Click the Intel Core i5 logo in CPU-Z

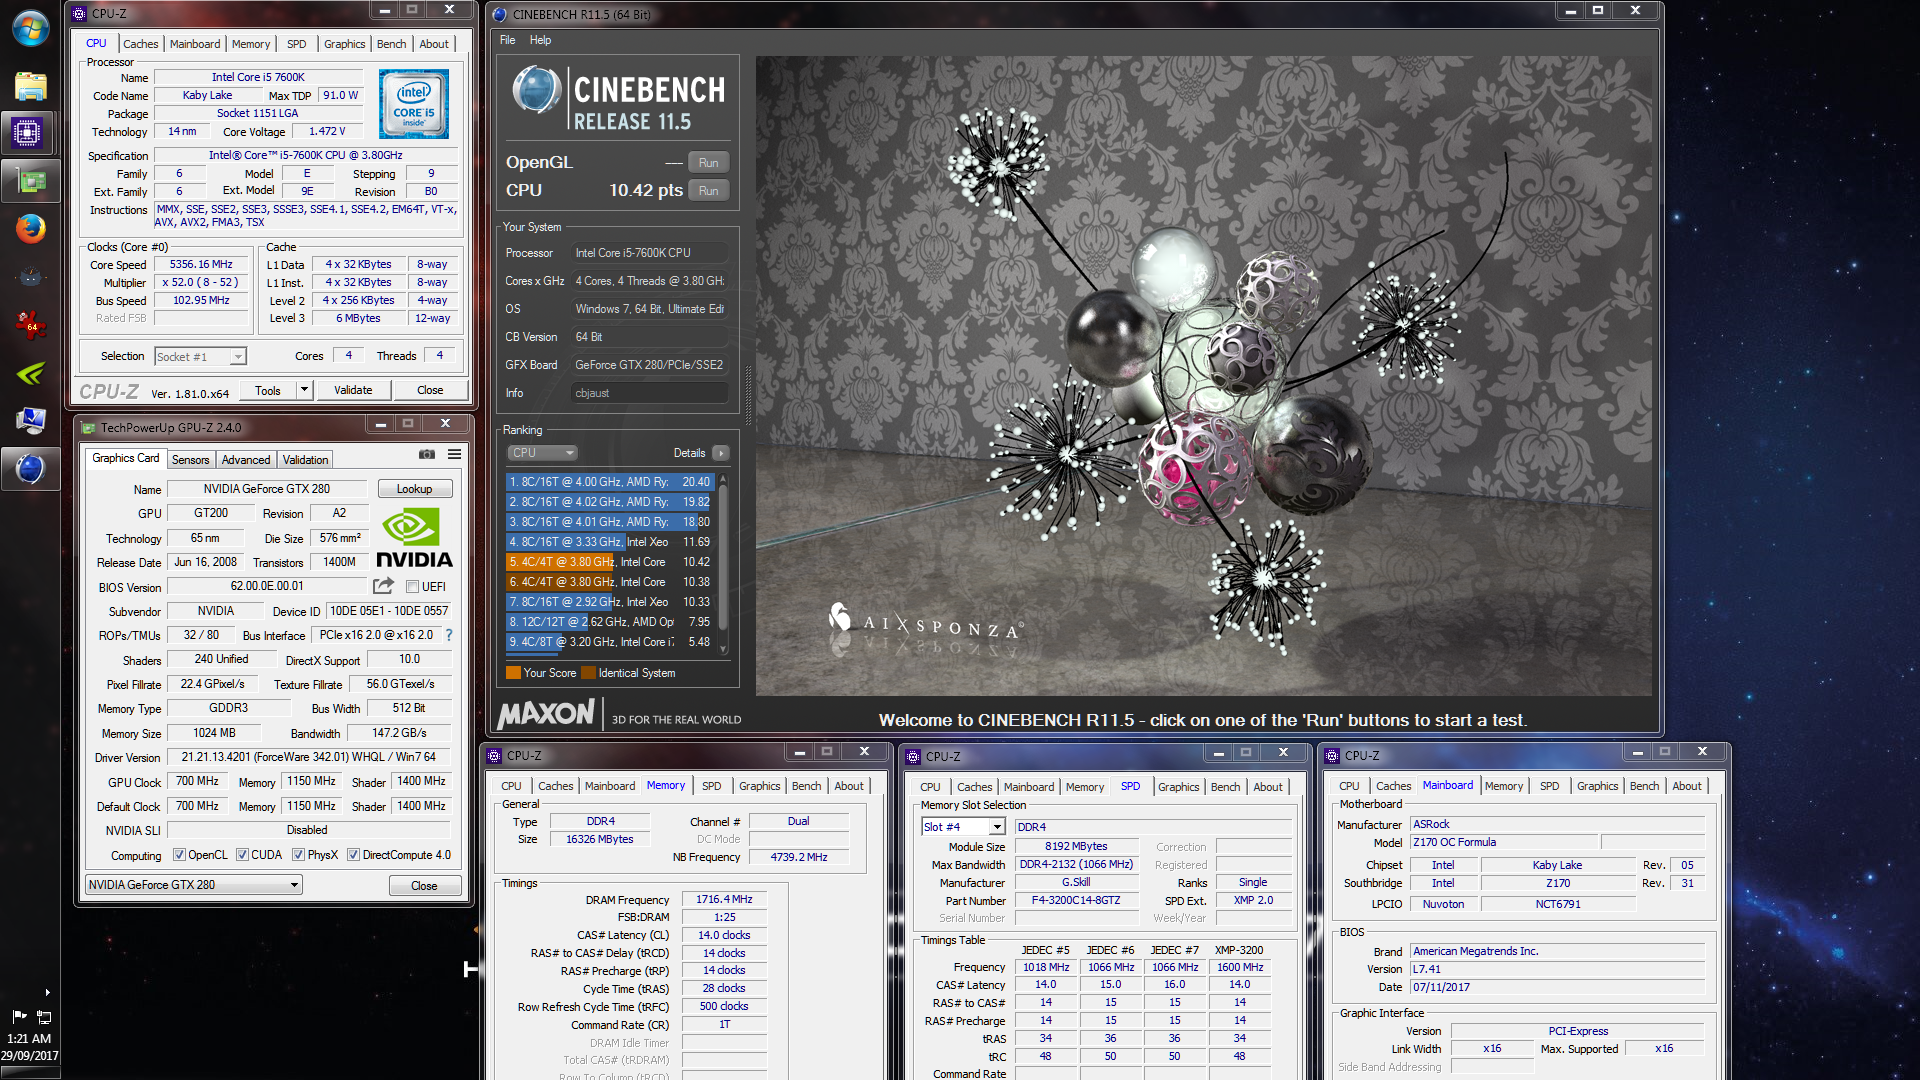414,104
